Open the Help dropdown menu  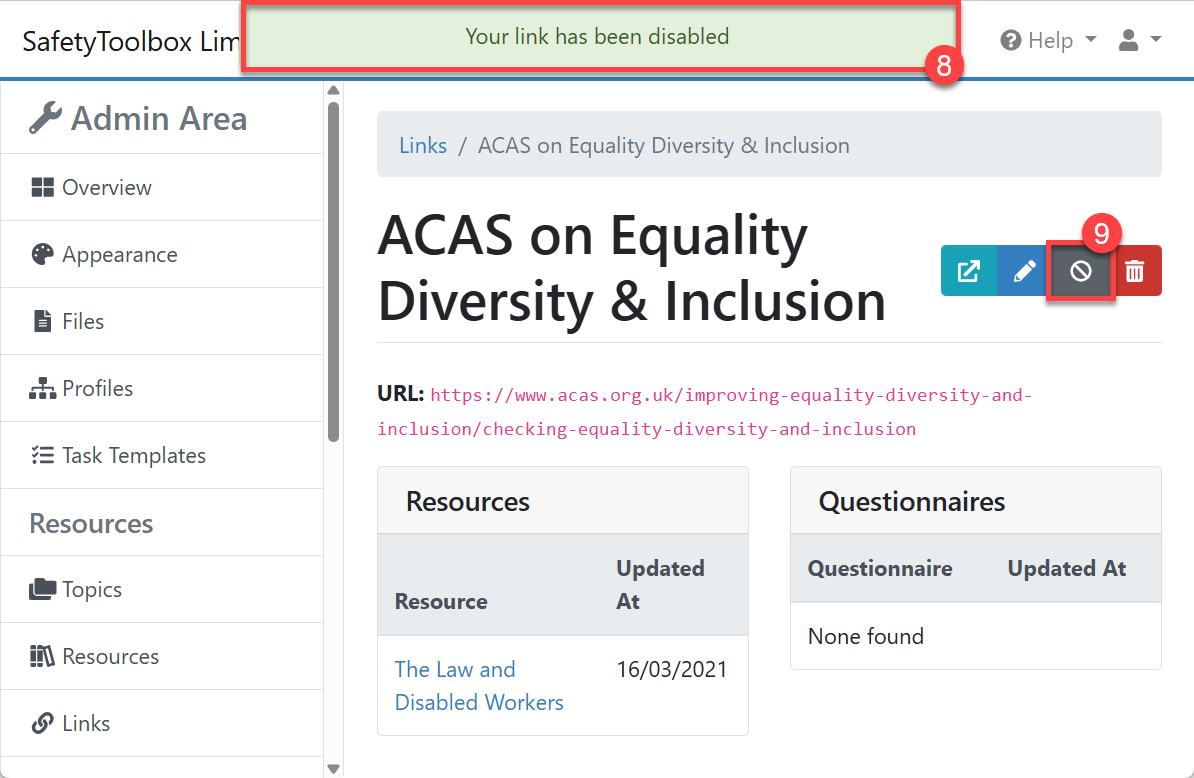[x=1048, y=40]
